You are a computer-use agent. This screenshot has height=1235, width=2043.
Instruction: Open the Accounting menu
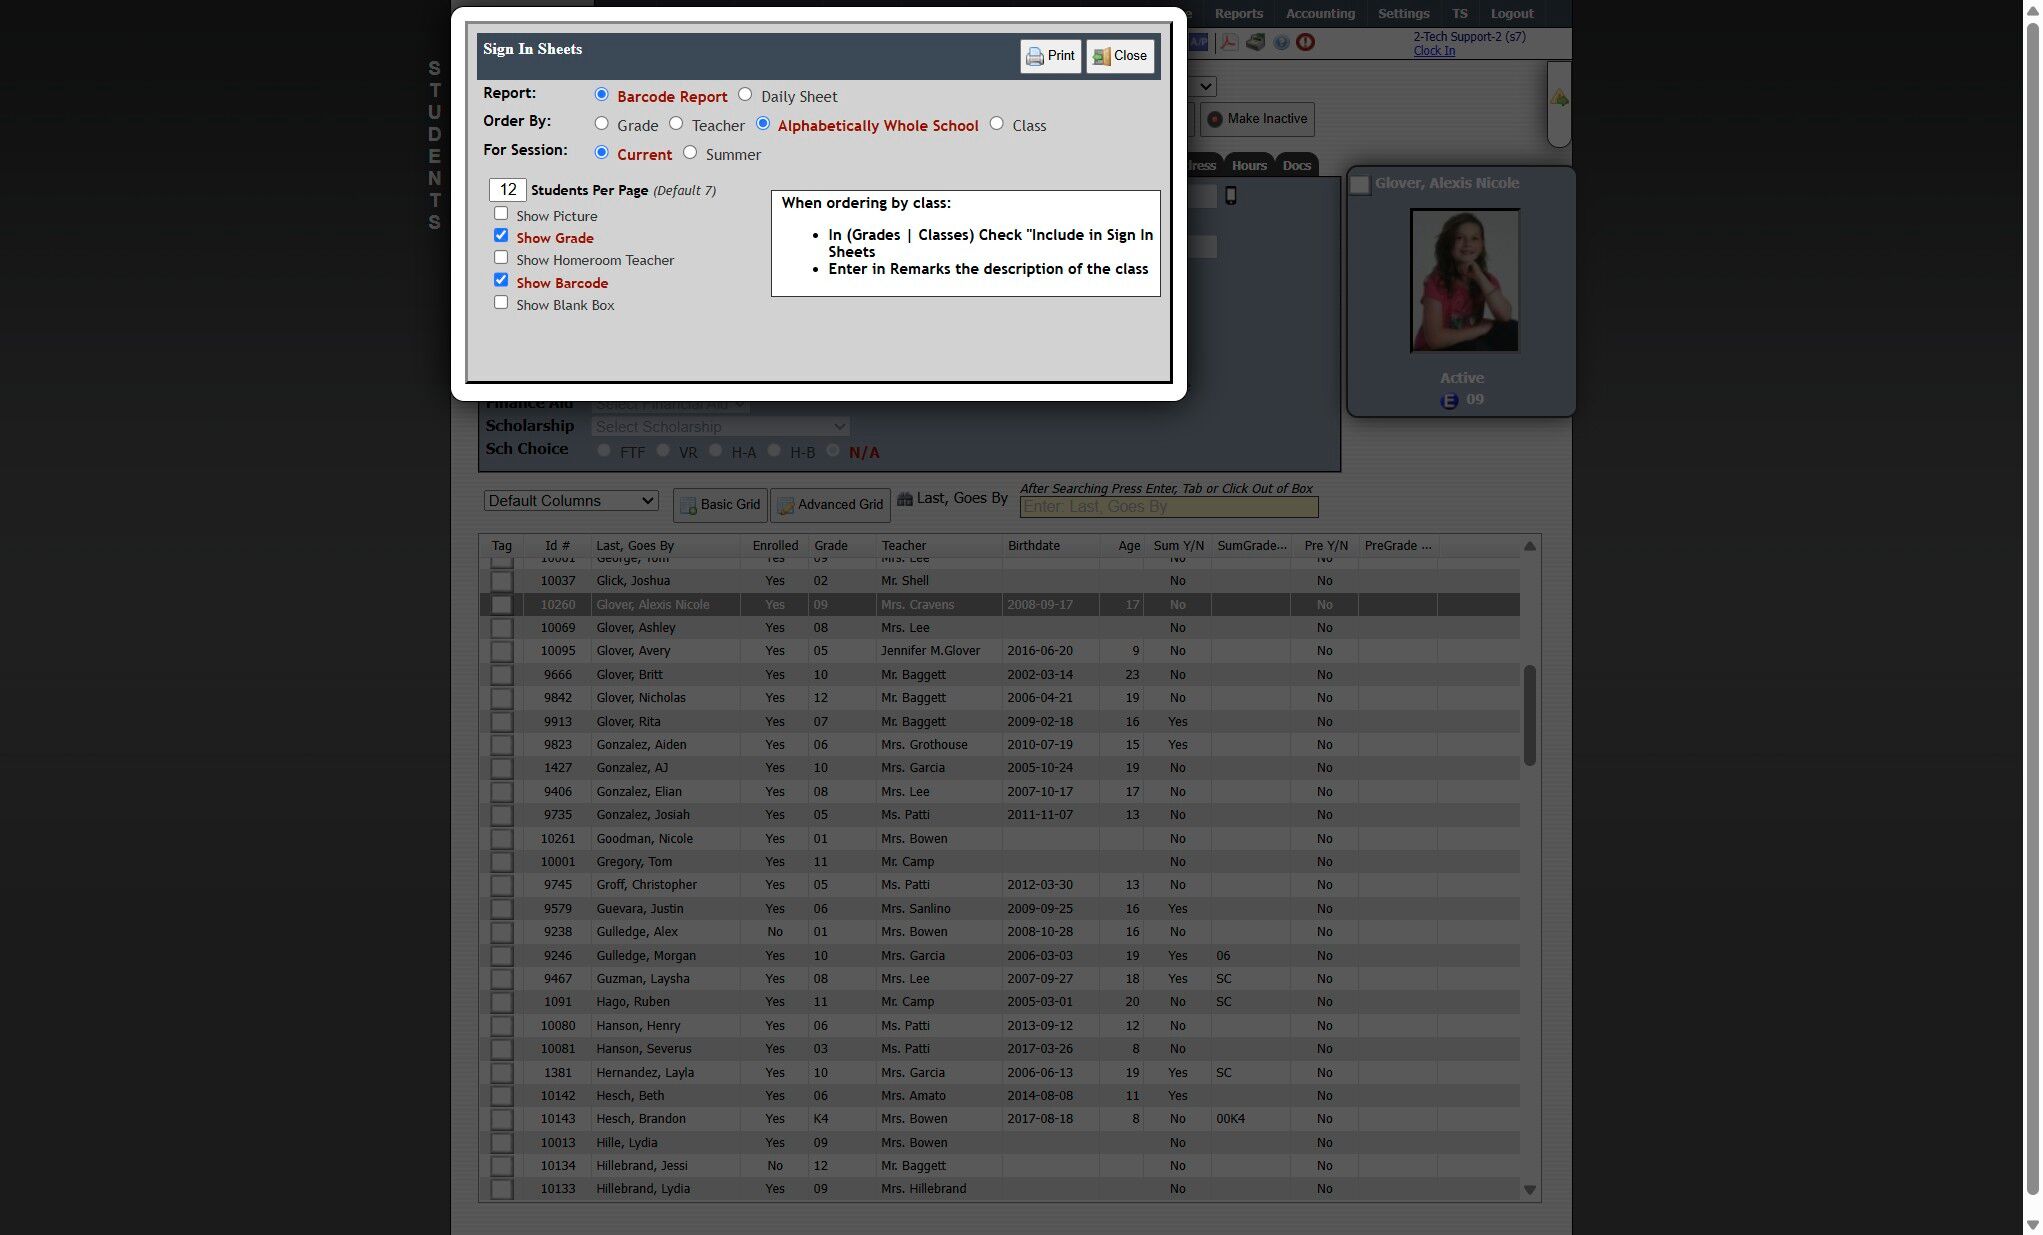pos(1320,14)
